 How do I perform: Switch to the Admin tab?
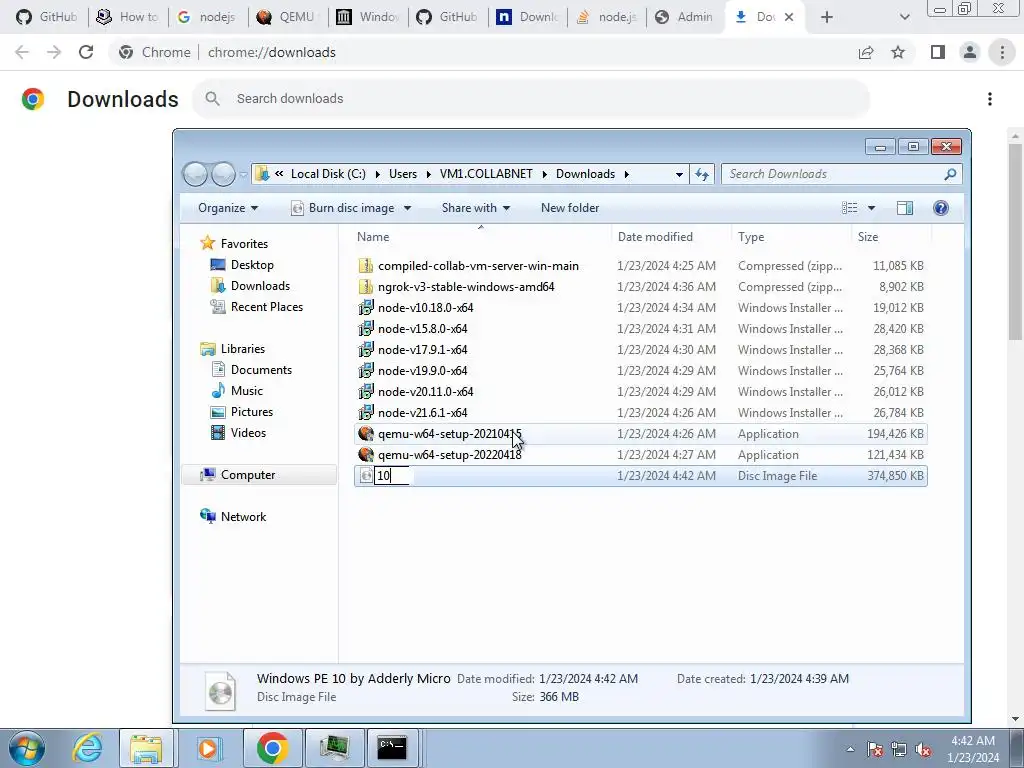686,17
